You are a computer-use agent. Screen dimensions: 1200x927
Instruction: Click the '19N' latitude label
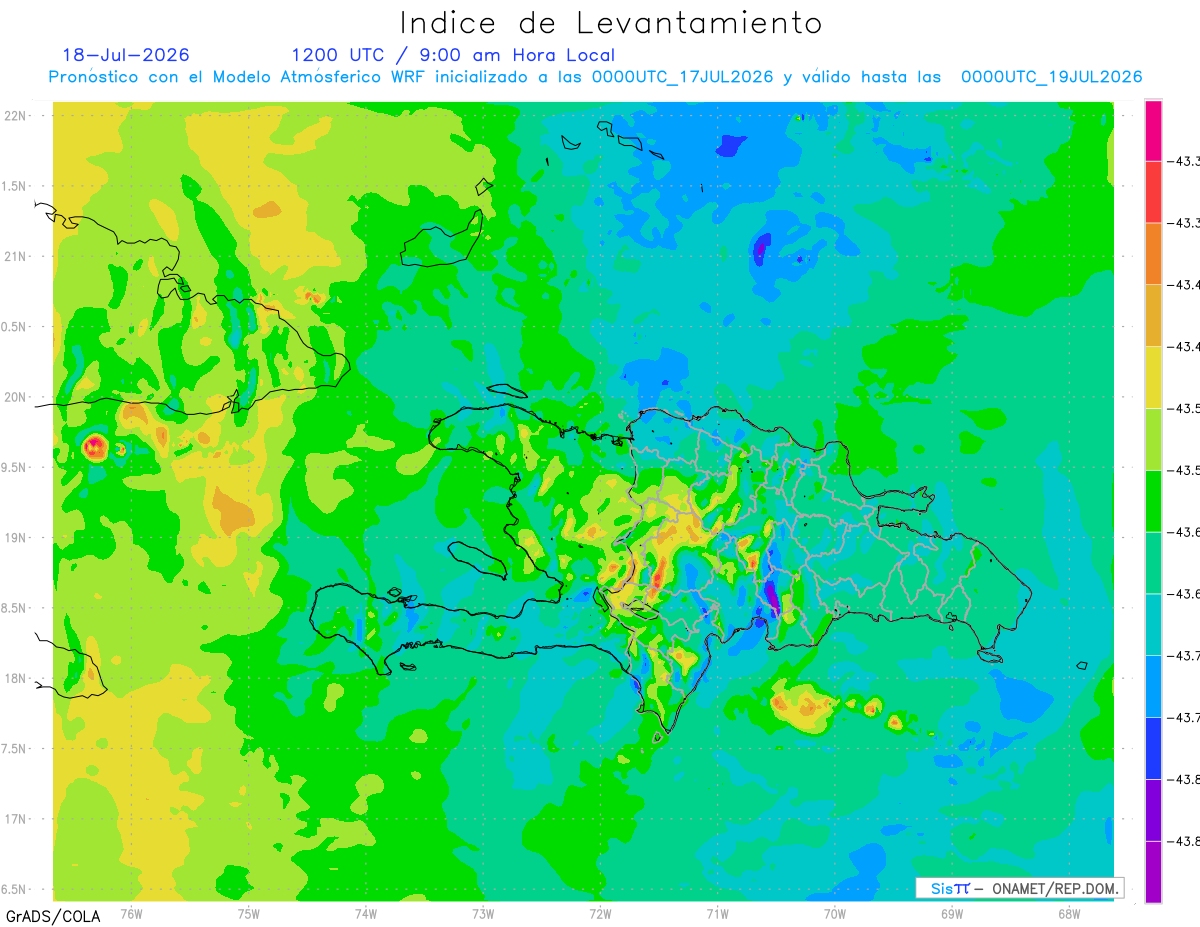pos(17,538)
